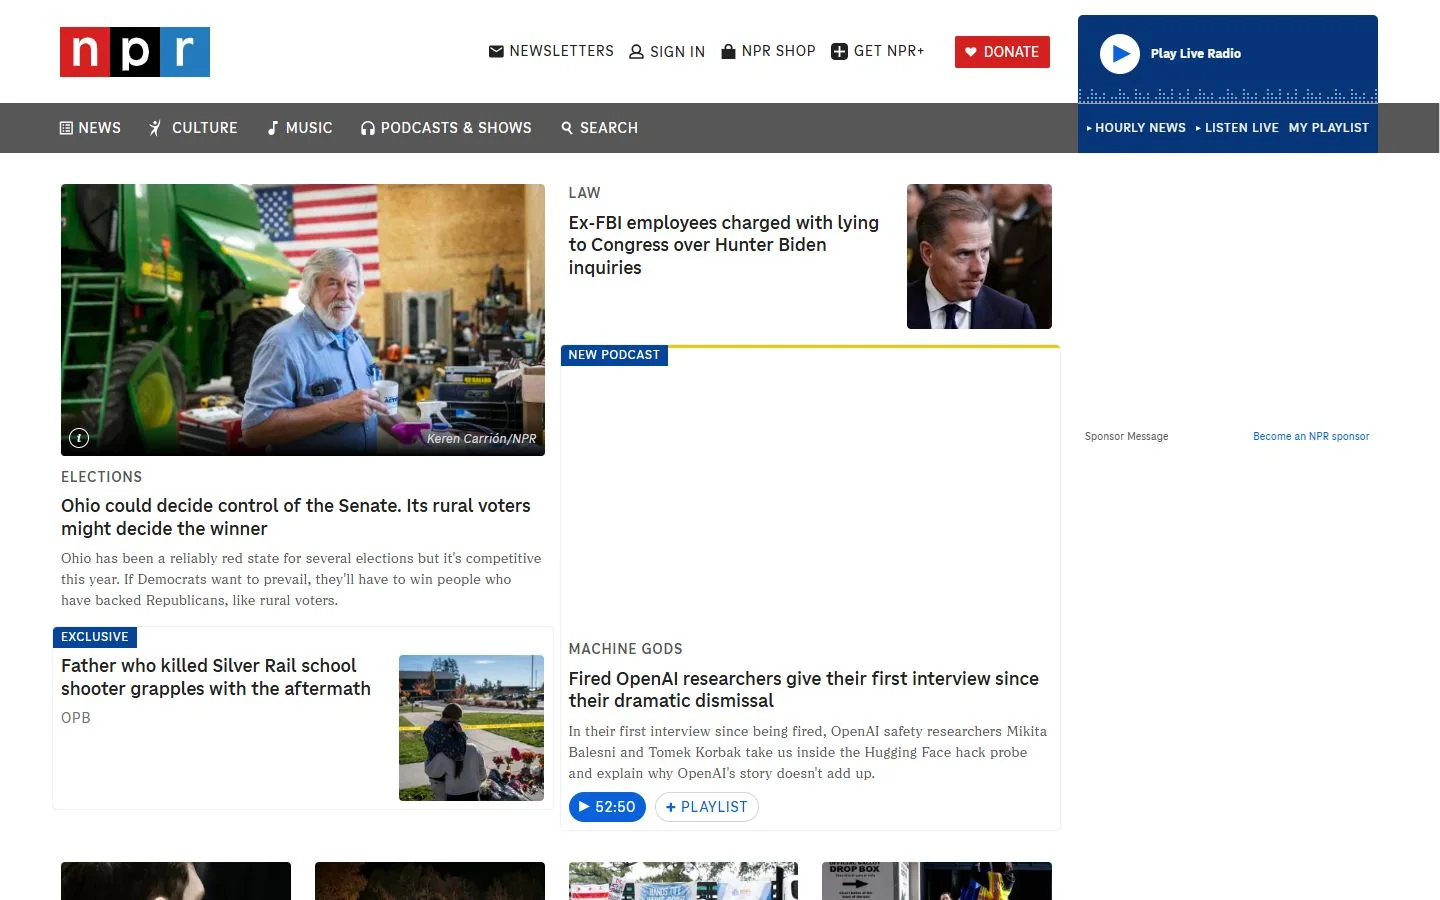Click the Get NPR+ link text

point(889,51)
